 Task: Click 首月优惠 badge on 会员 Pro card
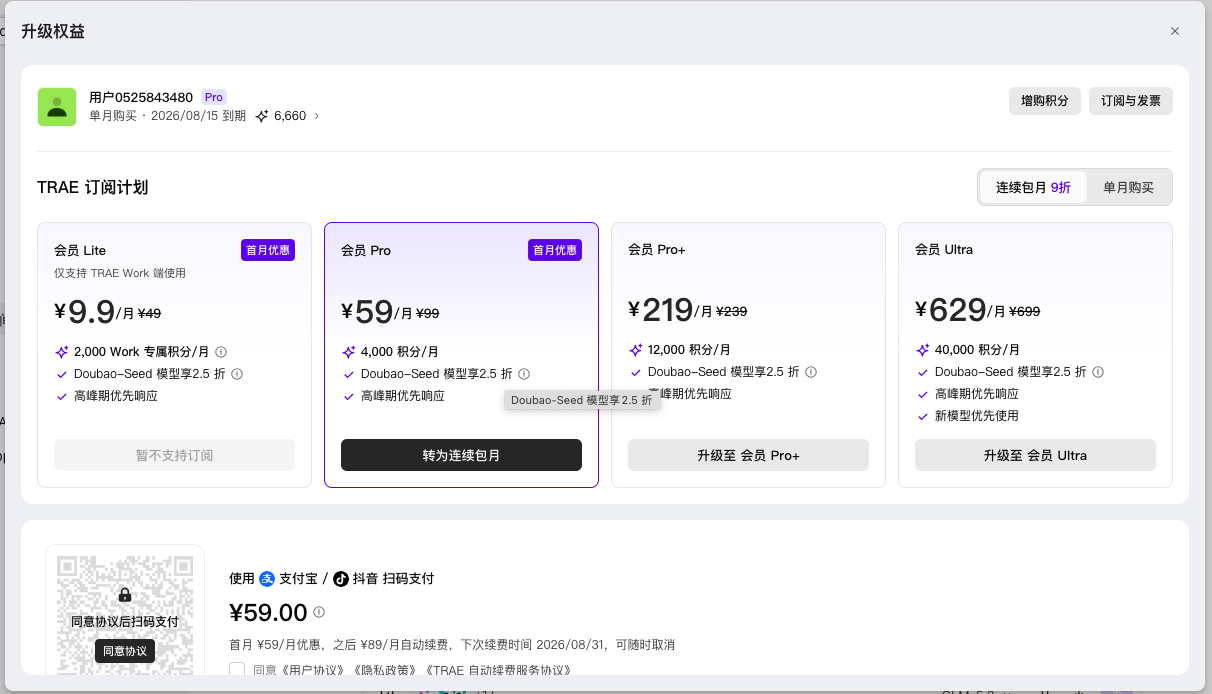pyautogui.click(x=555, y=250)
